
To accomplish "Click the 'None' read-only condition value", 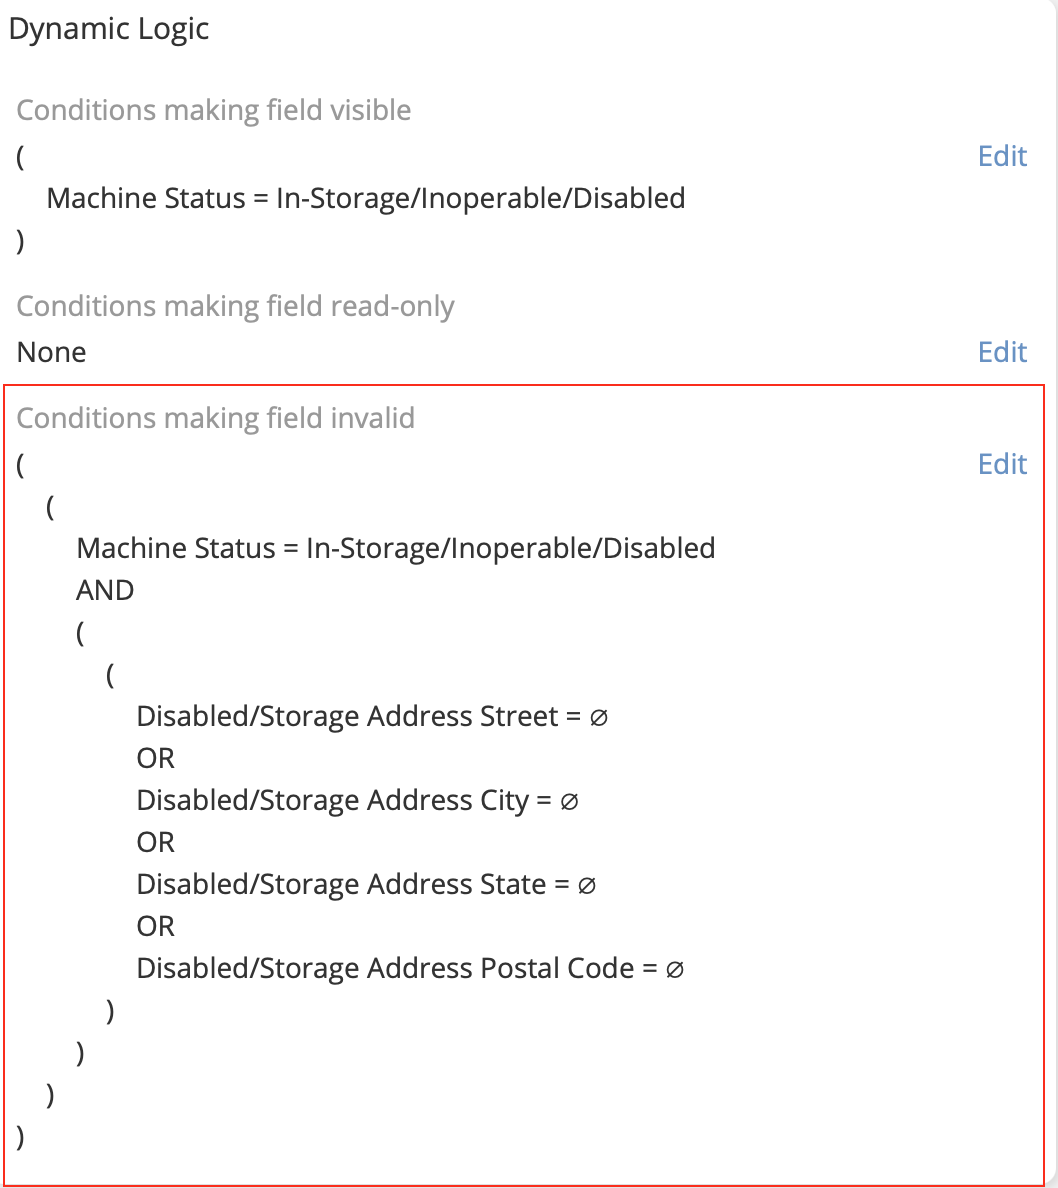I will coord(51,352).
